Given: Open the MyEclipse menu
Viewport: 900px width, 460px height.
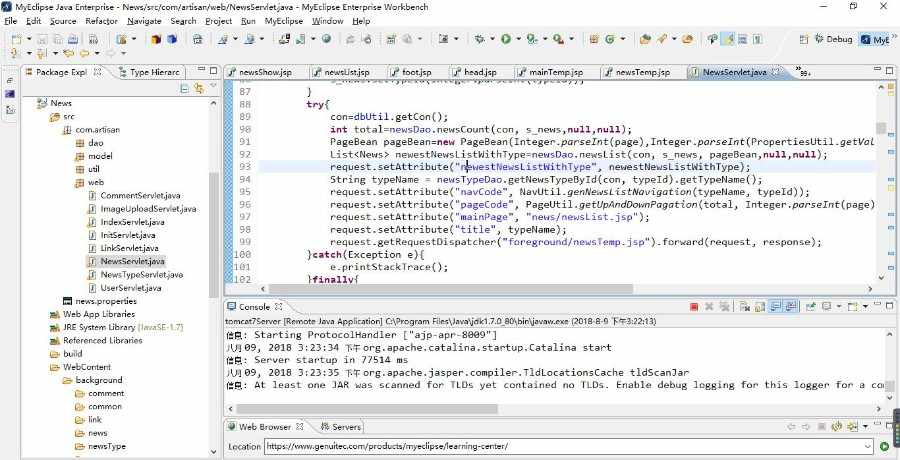Looking at the screenshot, I should (284, 21).
